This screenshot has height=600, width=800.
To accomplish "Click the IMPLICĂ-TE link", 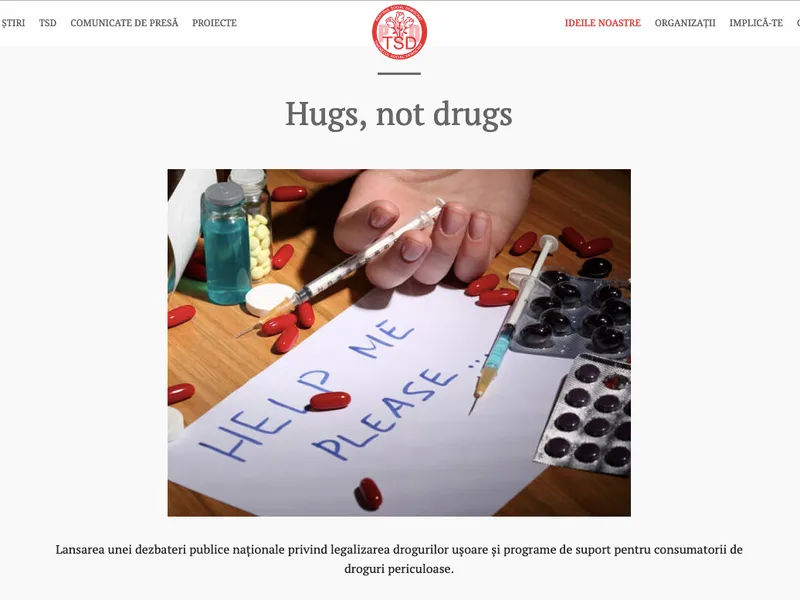I will 756,23.
